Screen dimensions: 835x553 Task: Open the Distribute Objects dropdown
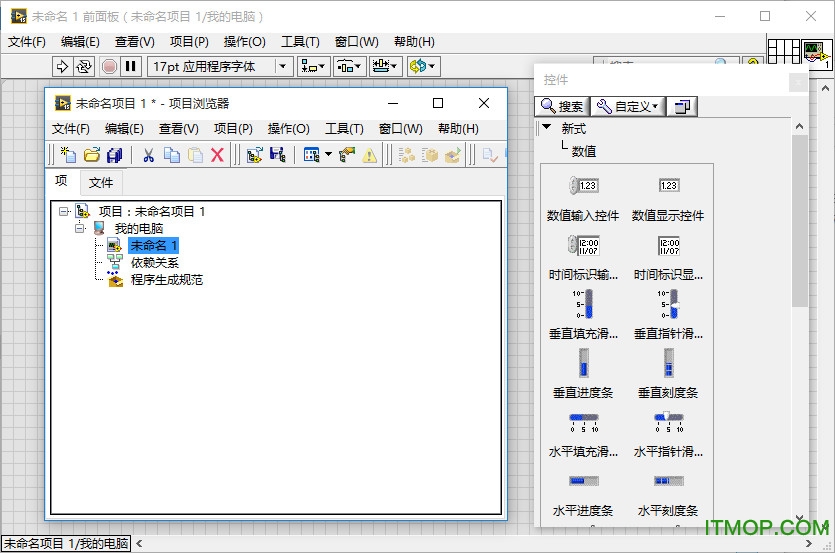pos(350,67)
